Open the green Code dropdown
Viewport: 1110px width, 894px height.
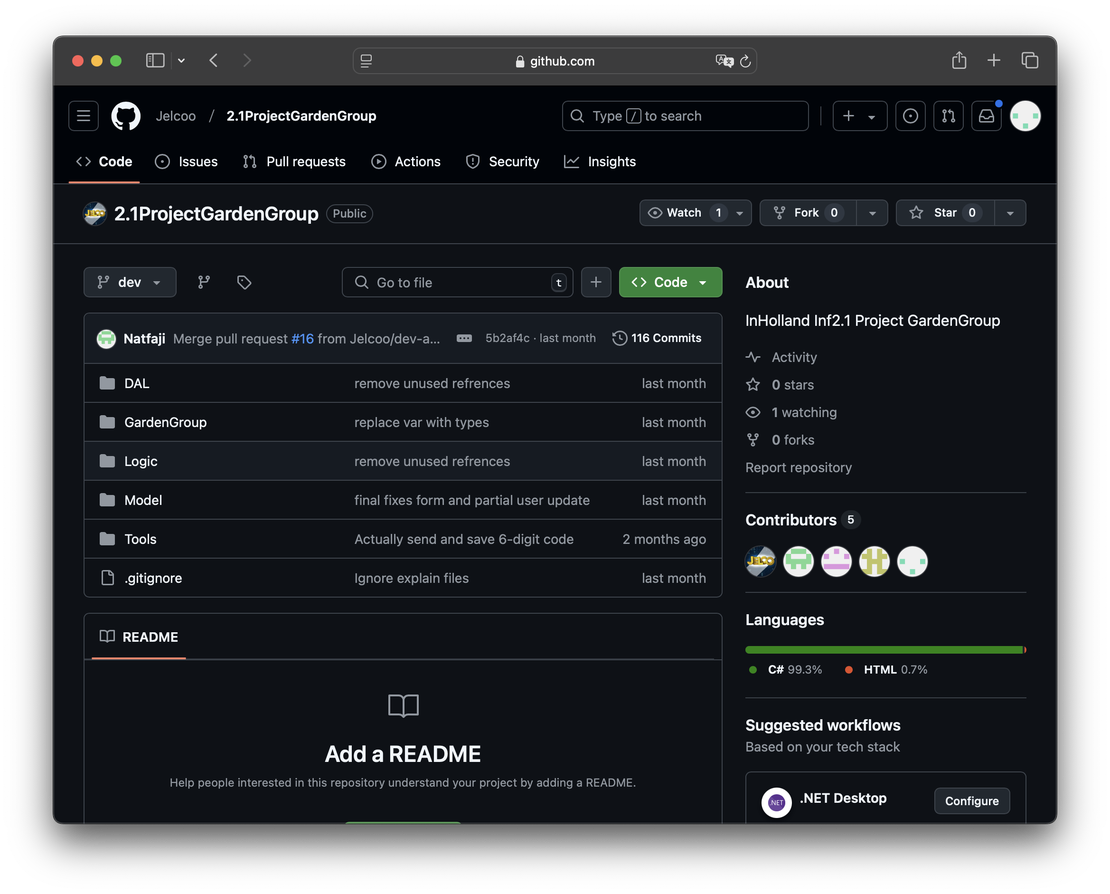tap(670, 282)
